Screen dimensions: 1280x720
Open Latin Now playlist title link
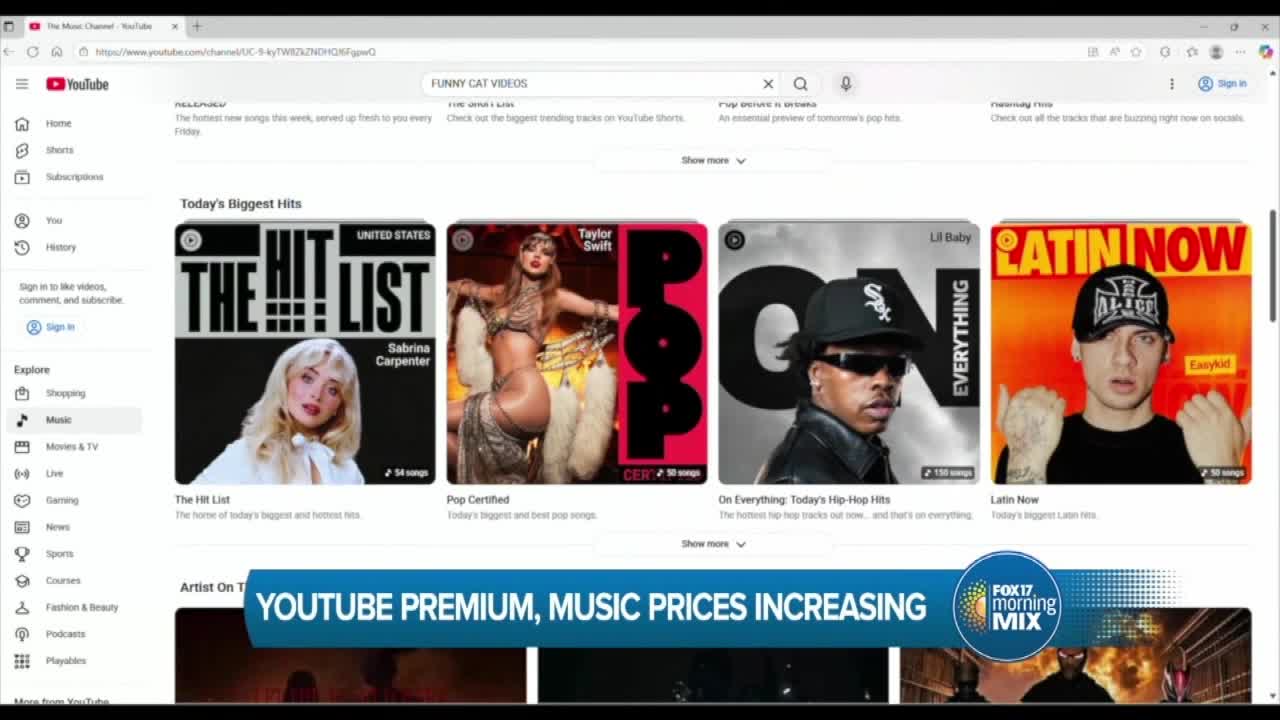tap(1014, 500)
